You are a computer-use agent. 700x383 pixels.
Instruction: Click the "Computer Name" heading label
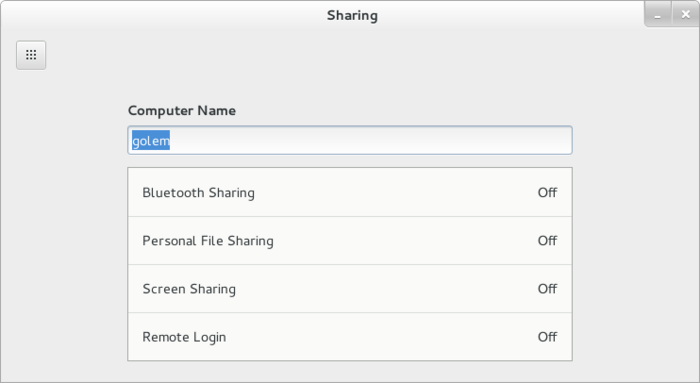coord(182,111)
